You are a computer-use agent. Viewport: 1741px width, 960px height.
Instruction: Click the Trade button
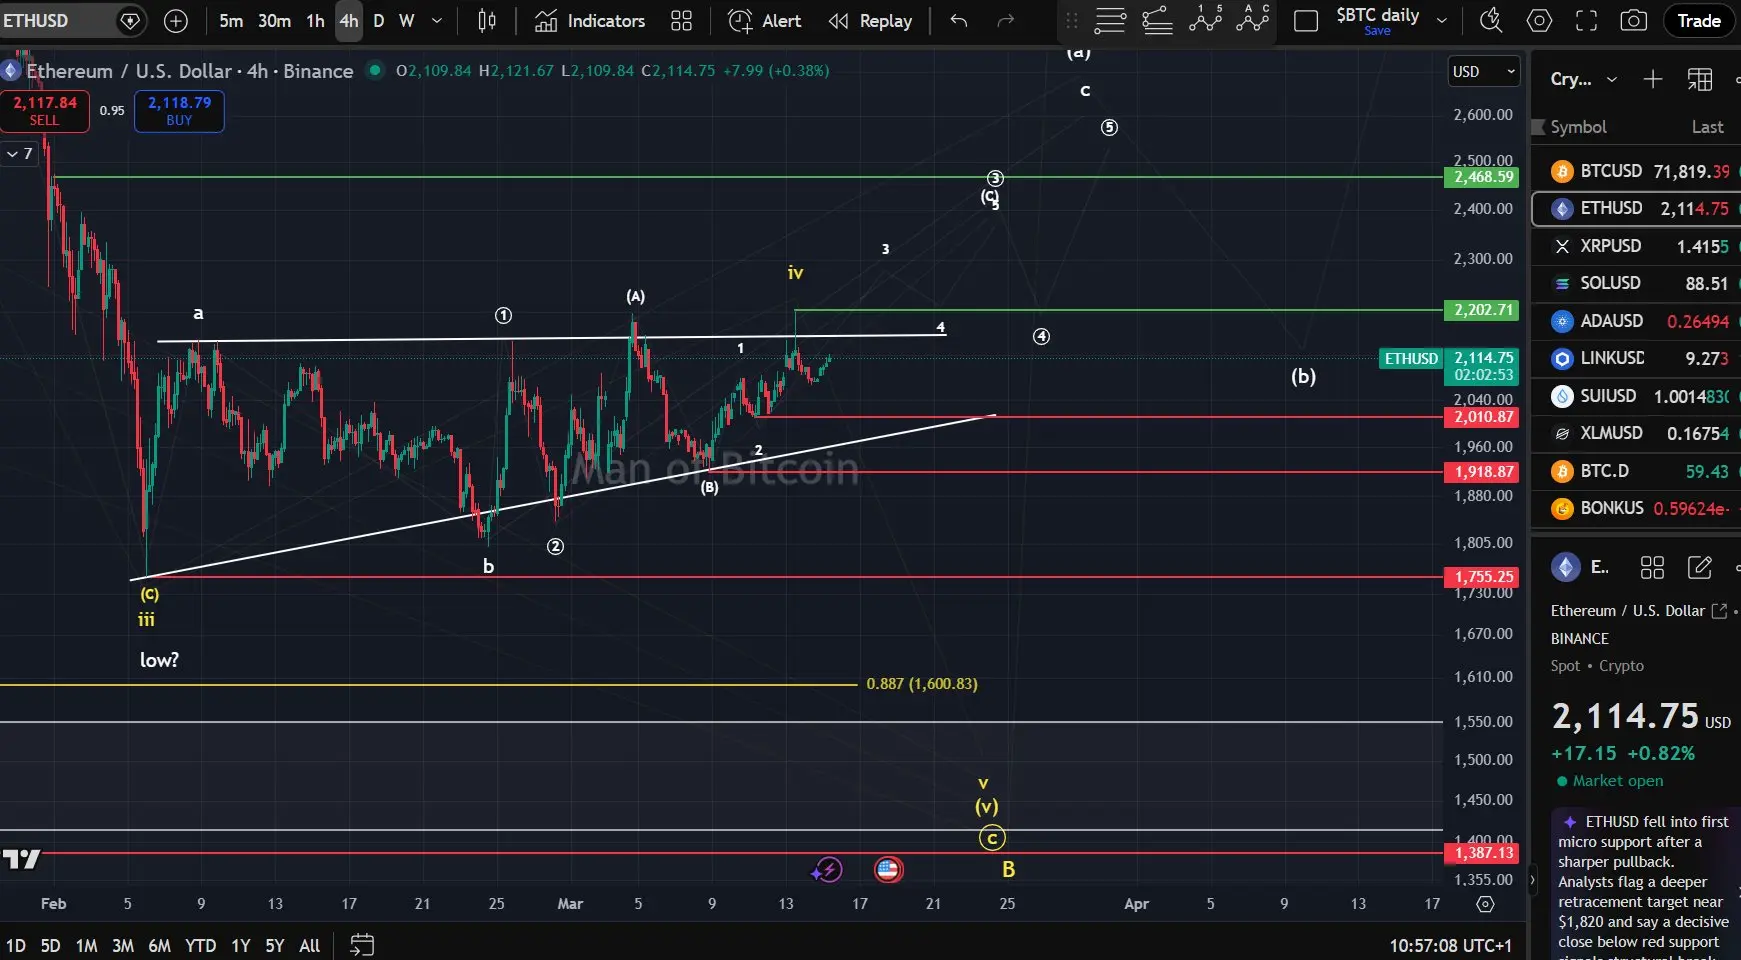click(1699, 21)
